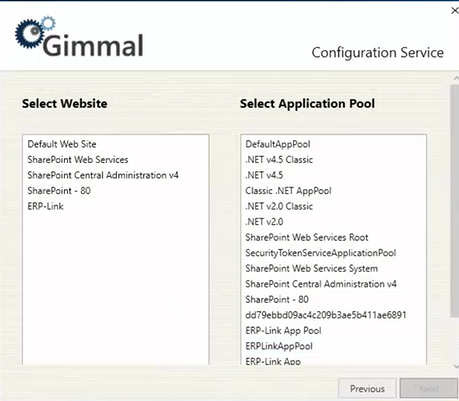This screenshot has width=459, height=401.
Task: Select .NET v4.5 Classic application pool
Action: (279, 160)
